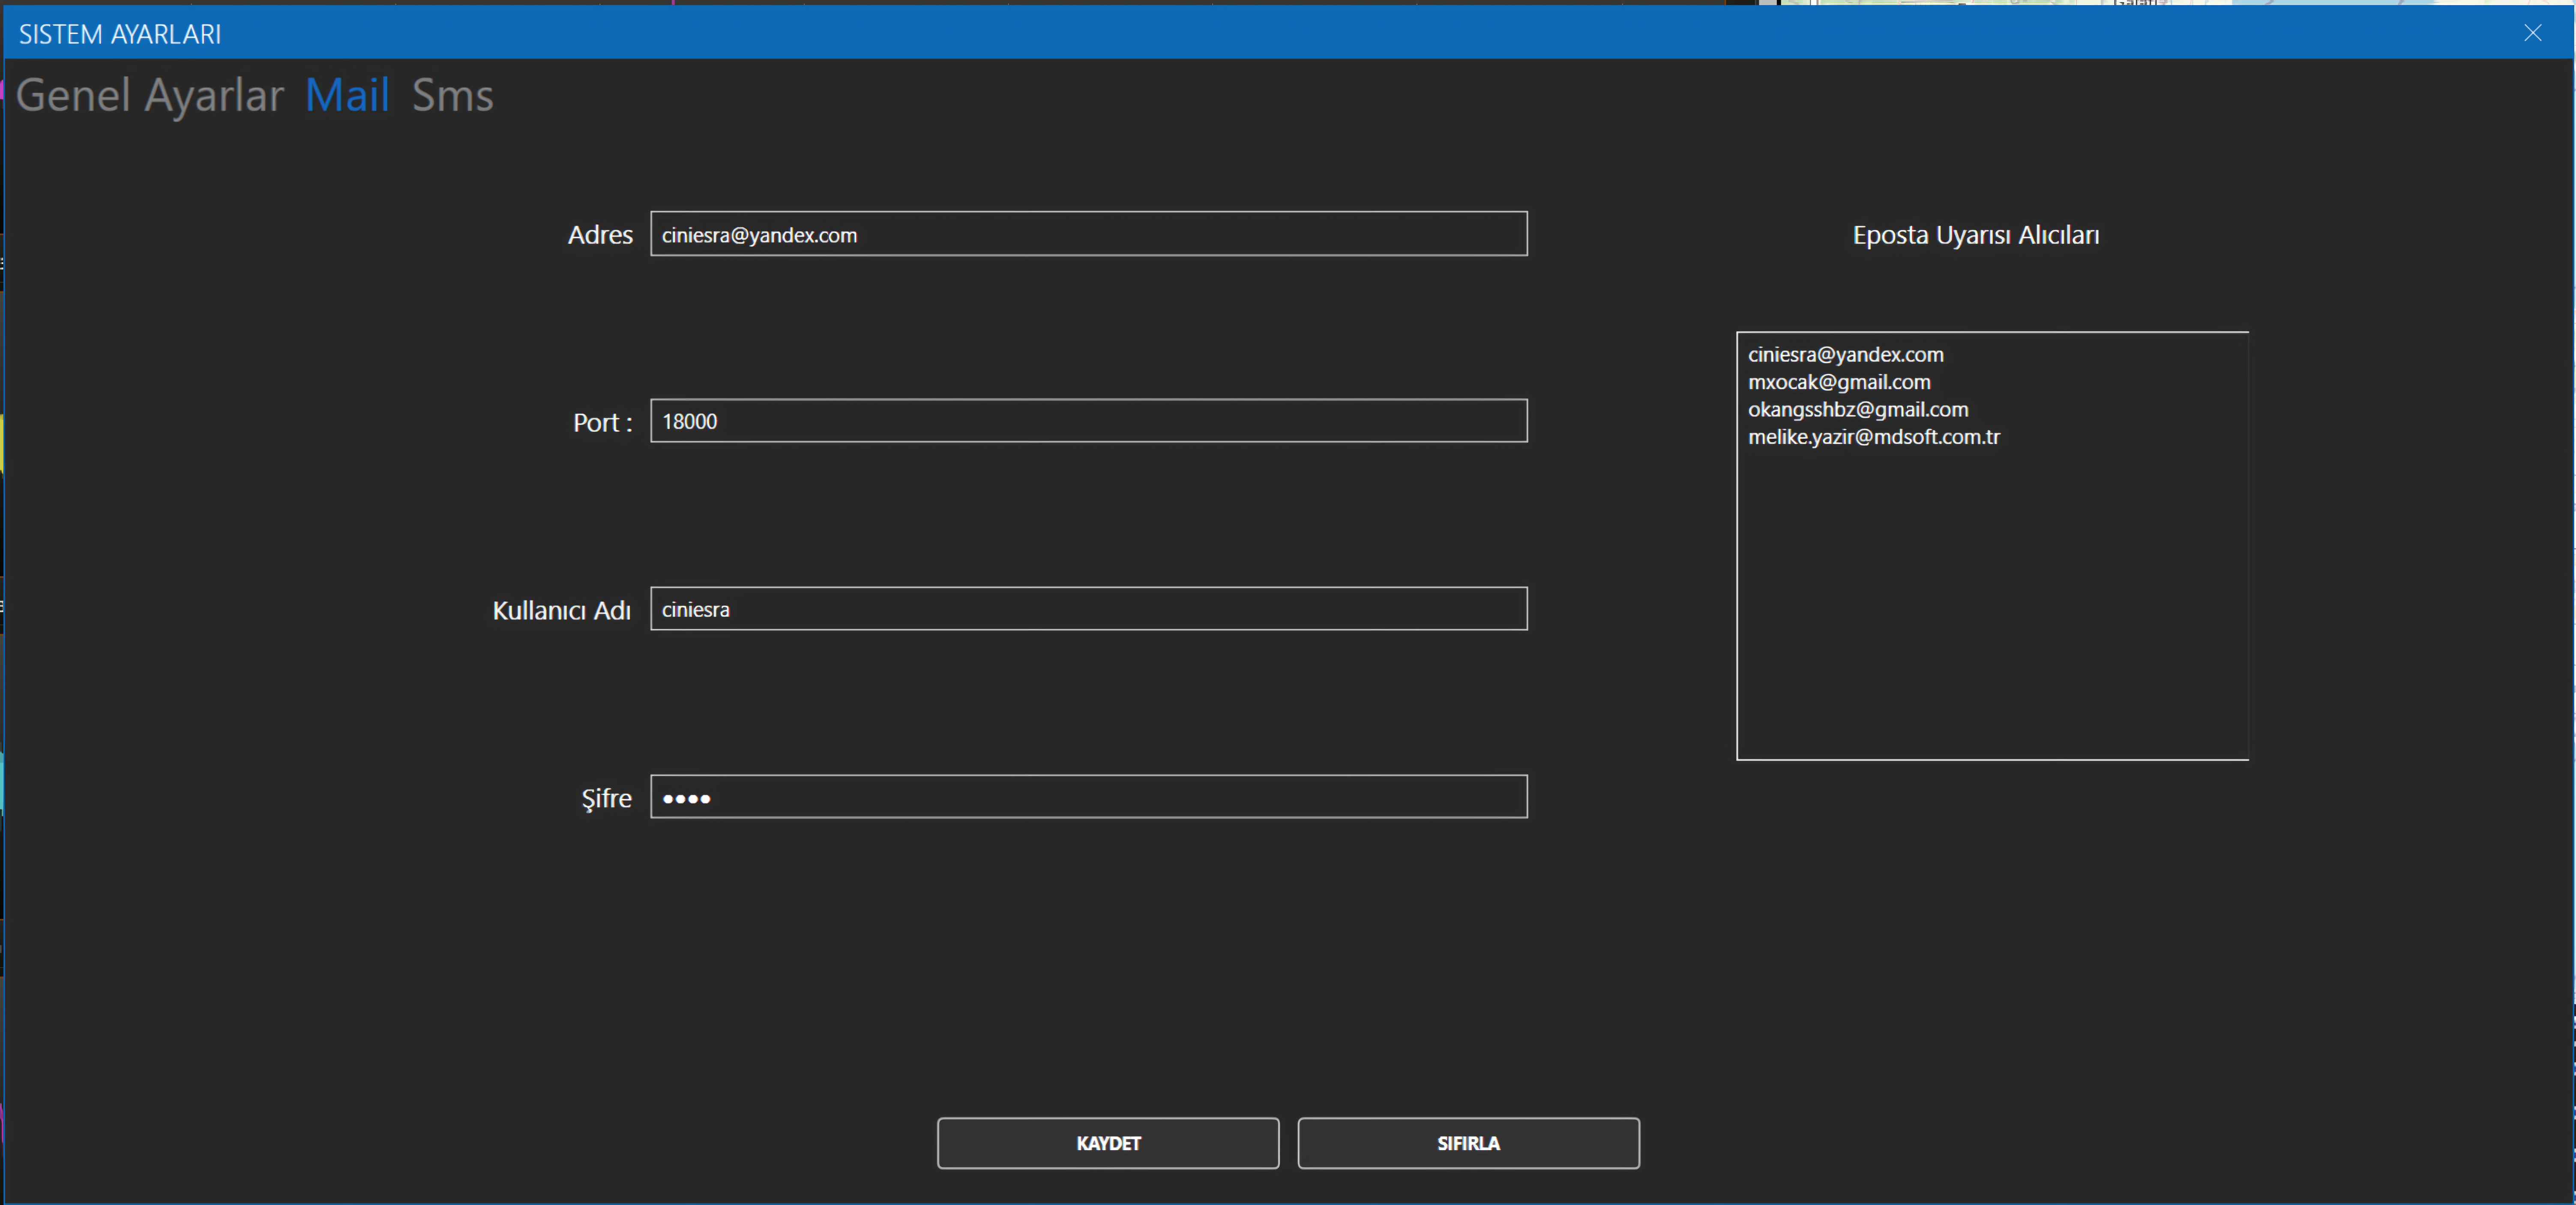Open the Sms tab
Screen dimensions: 2576x1205
point(452,96)
